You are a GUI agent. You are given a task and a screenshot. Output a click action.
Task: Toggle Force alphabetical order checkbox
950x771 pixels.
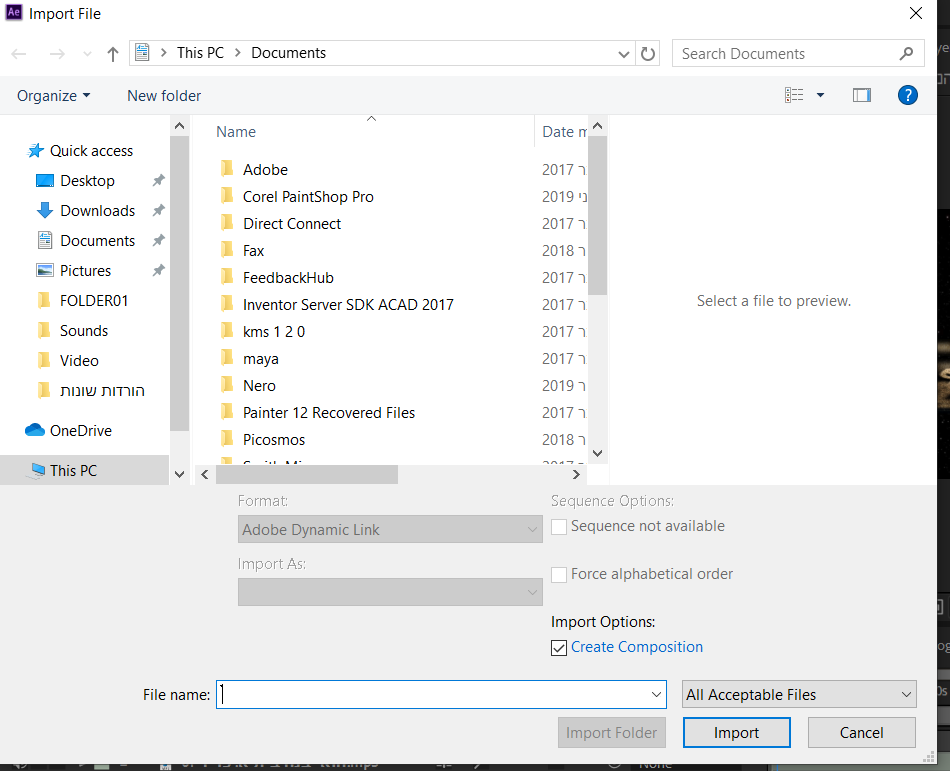pyautogui.click(x=559, y=575)
